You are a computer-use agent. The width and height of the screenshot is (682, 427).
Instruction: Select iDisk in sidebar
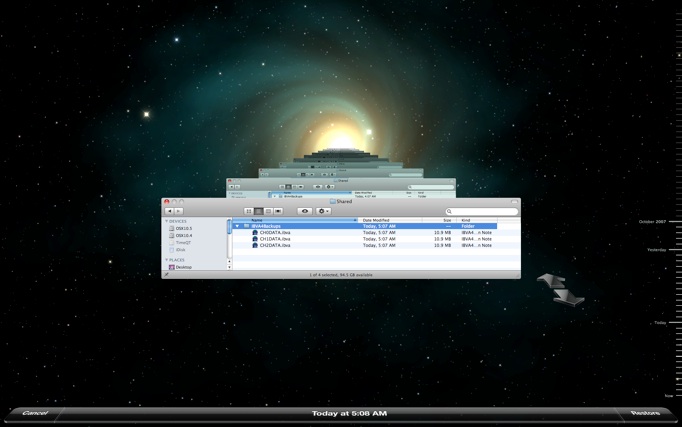click(x=177, y=250)
